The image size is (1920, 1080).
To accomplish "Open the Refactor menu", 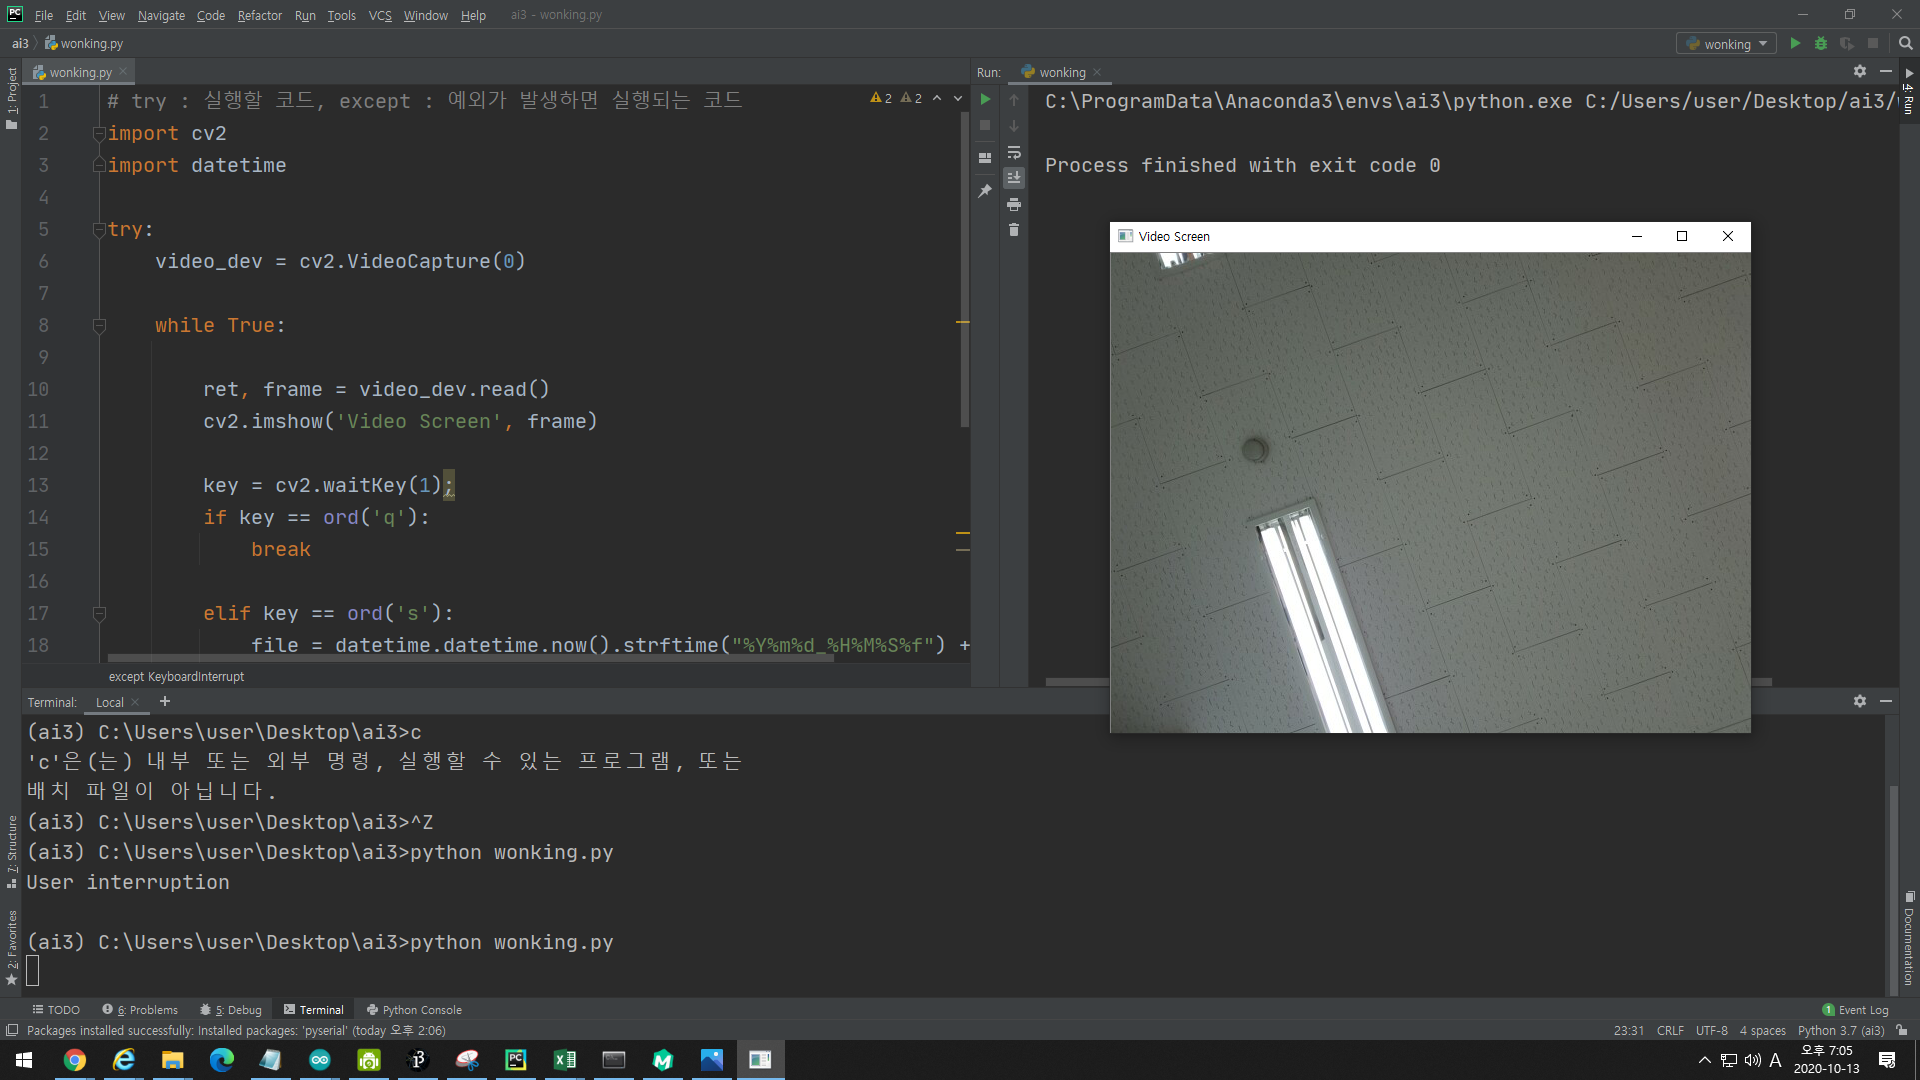I will 259,15.
